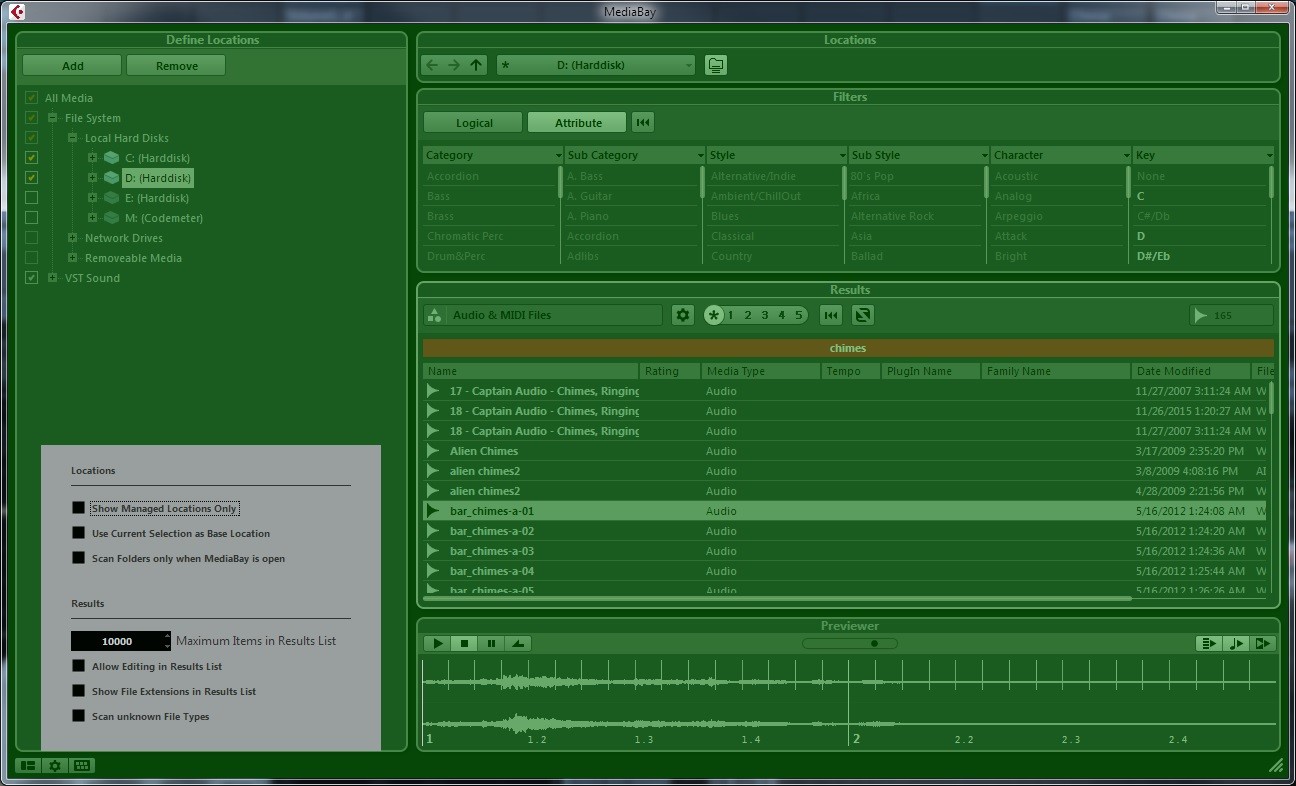The image size is (1296, 786).
Task: Click the Maximum Items field 10000
Action: [x=121, y=641]
